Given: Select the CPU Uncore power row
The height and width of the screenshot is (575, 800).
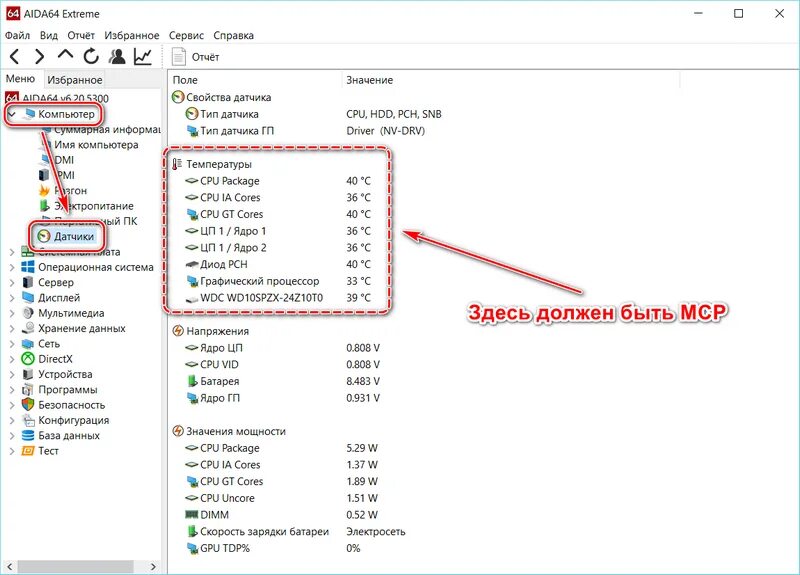Looking at the screenshot, I should click(x=281, y=498).
